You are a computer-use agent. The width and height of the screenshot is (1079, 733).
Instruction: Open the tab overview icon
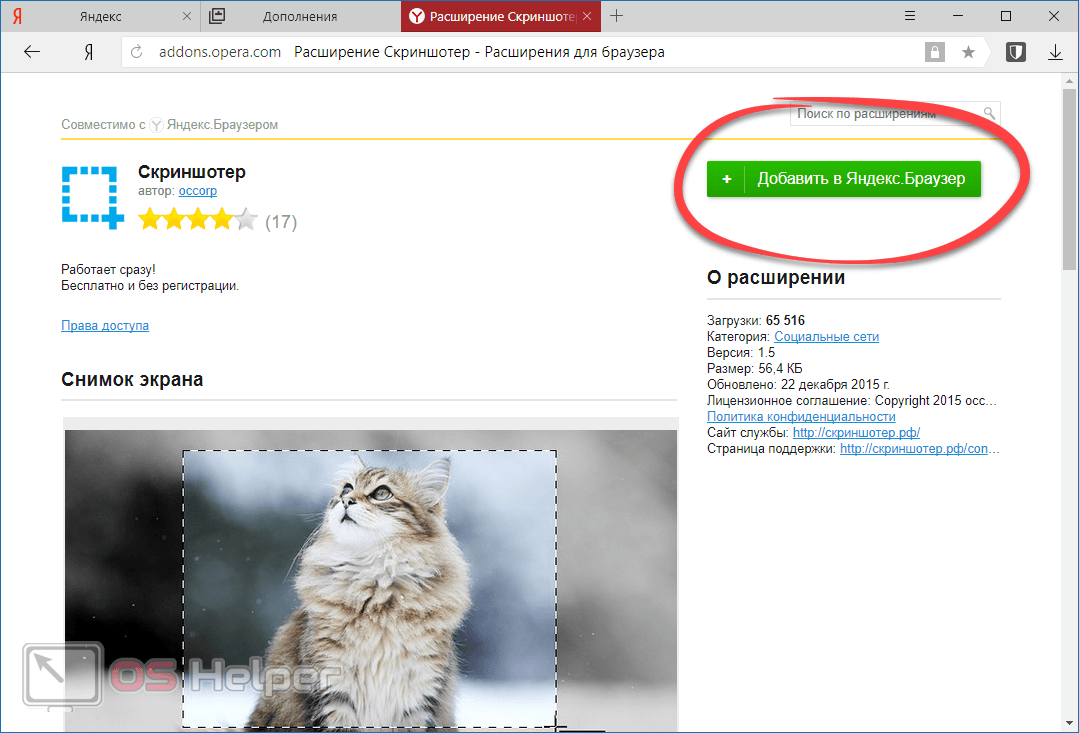coord(217,16)
